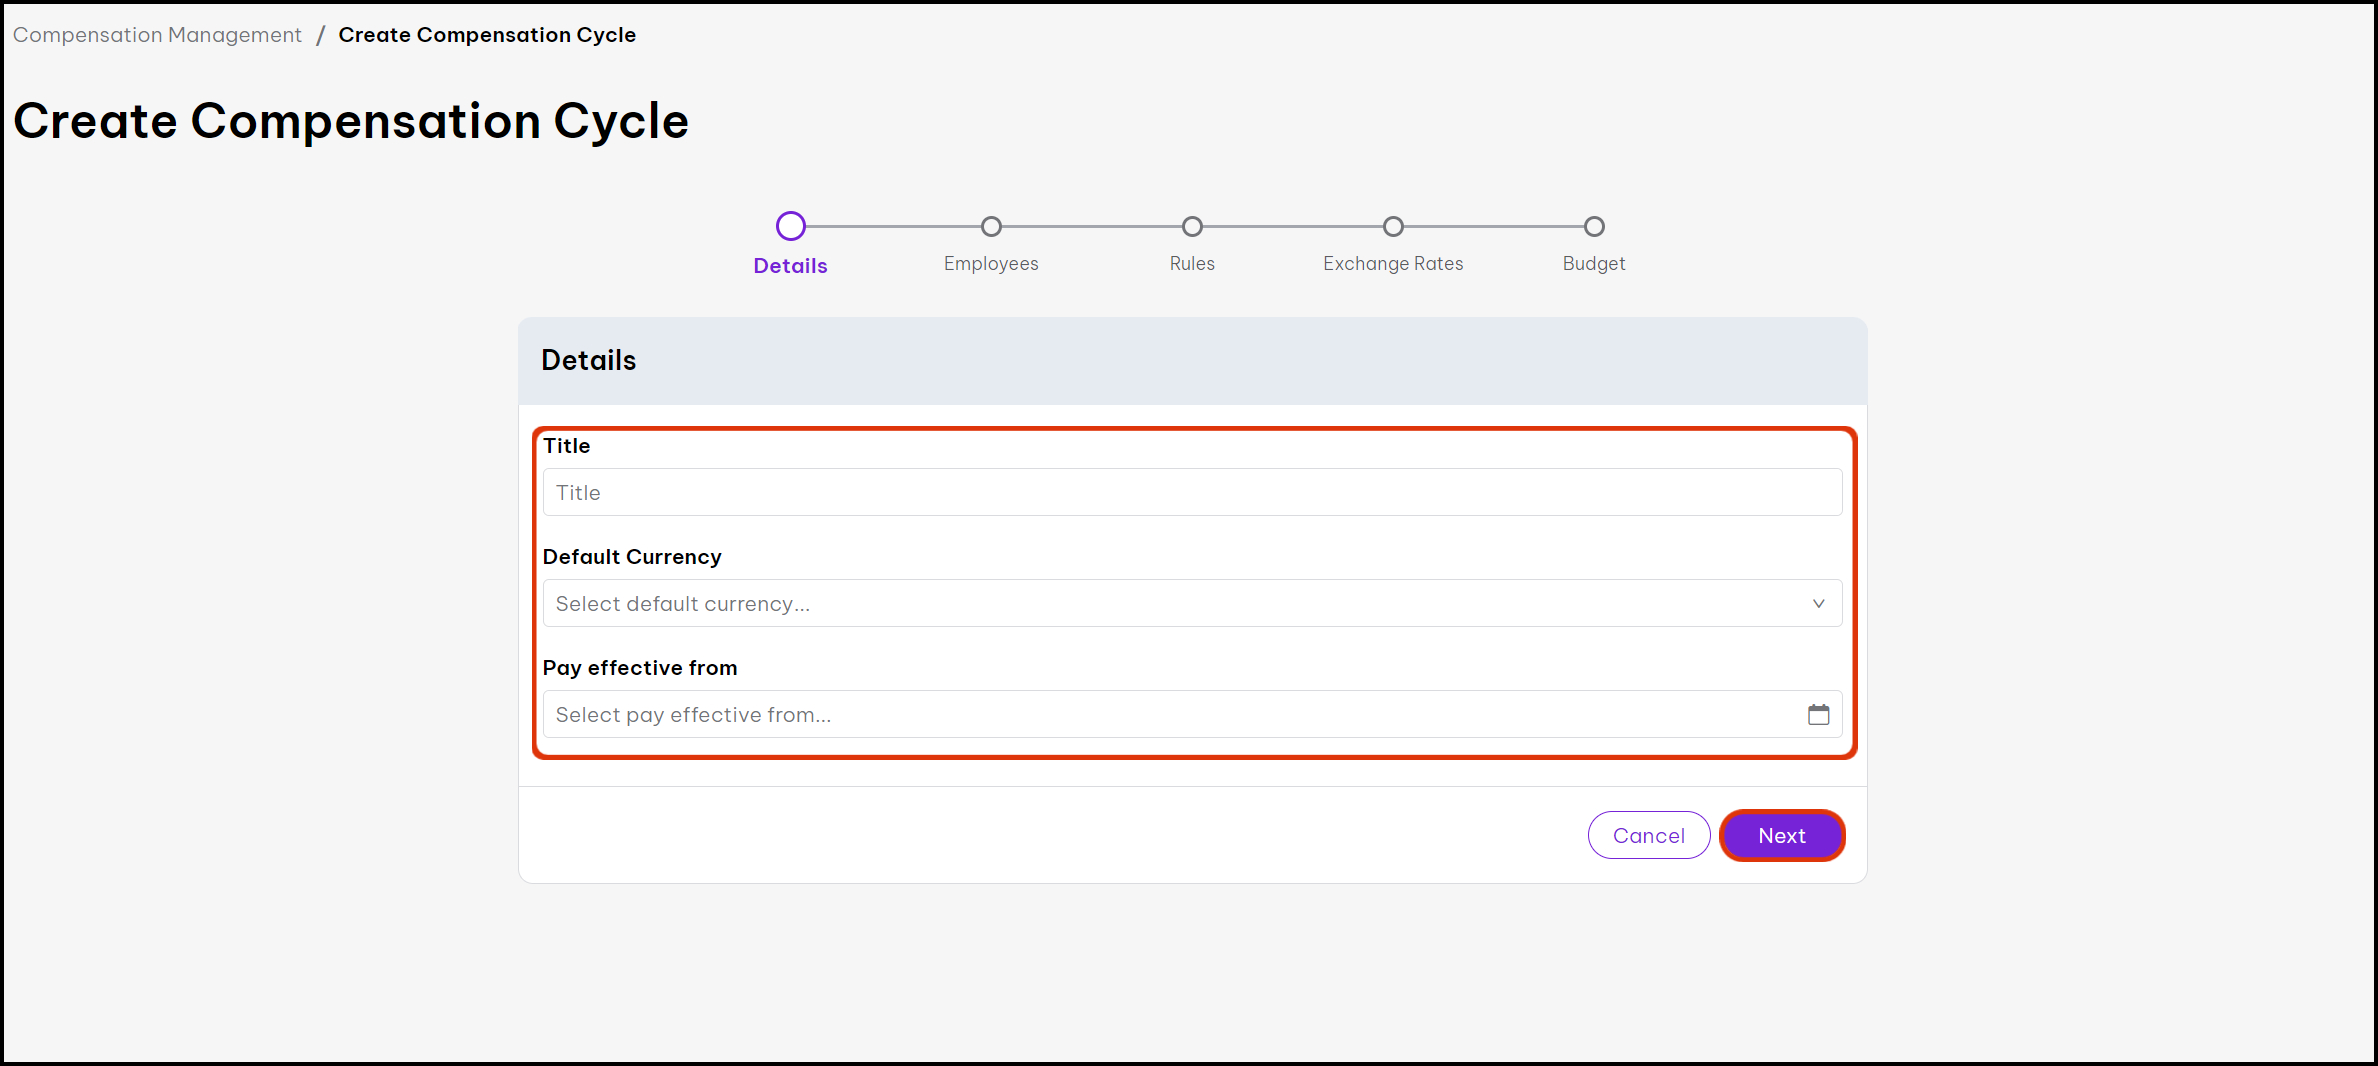Image resolution: width=2378 pixels, height=1066 pixels.
Task: Open the Select pay effective from field
Action: (x=1170, y=714)
